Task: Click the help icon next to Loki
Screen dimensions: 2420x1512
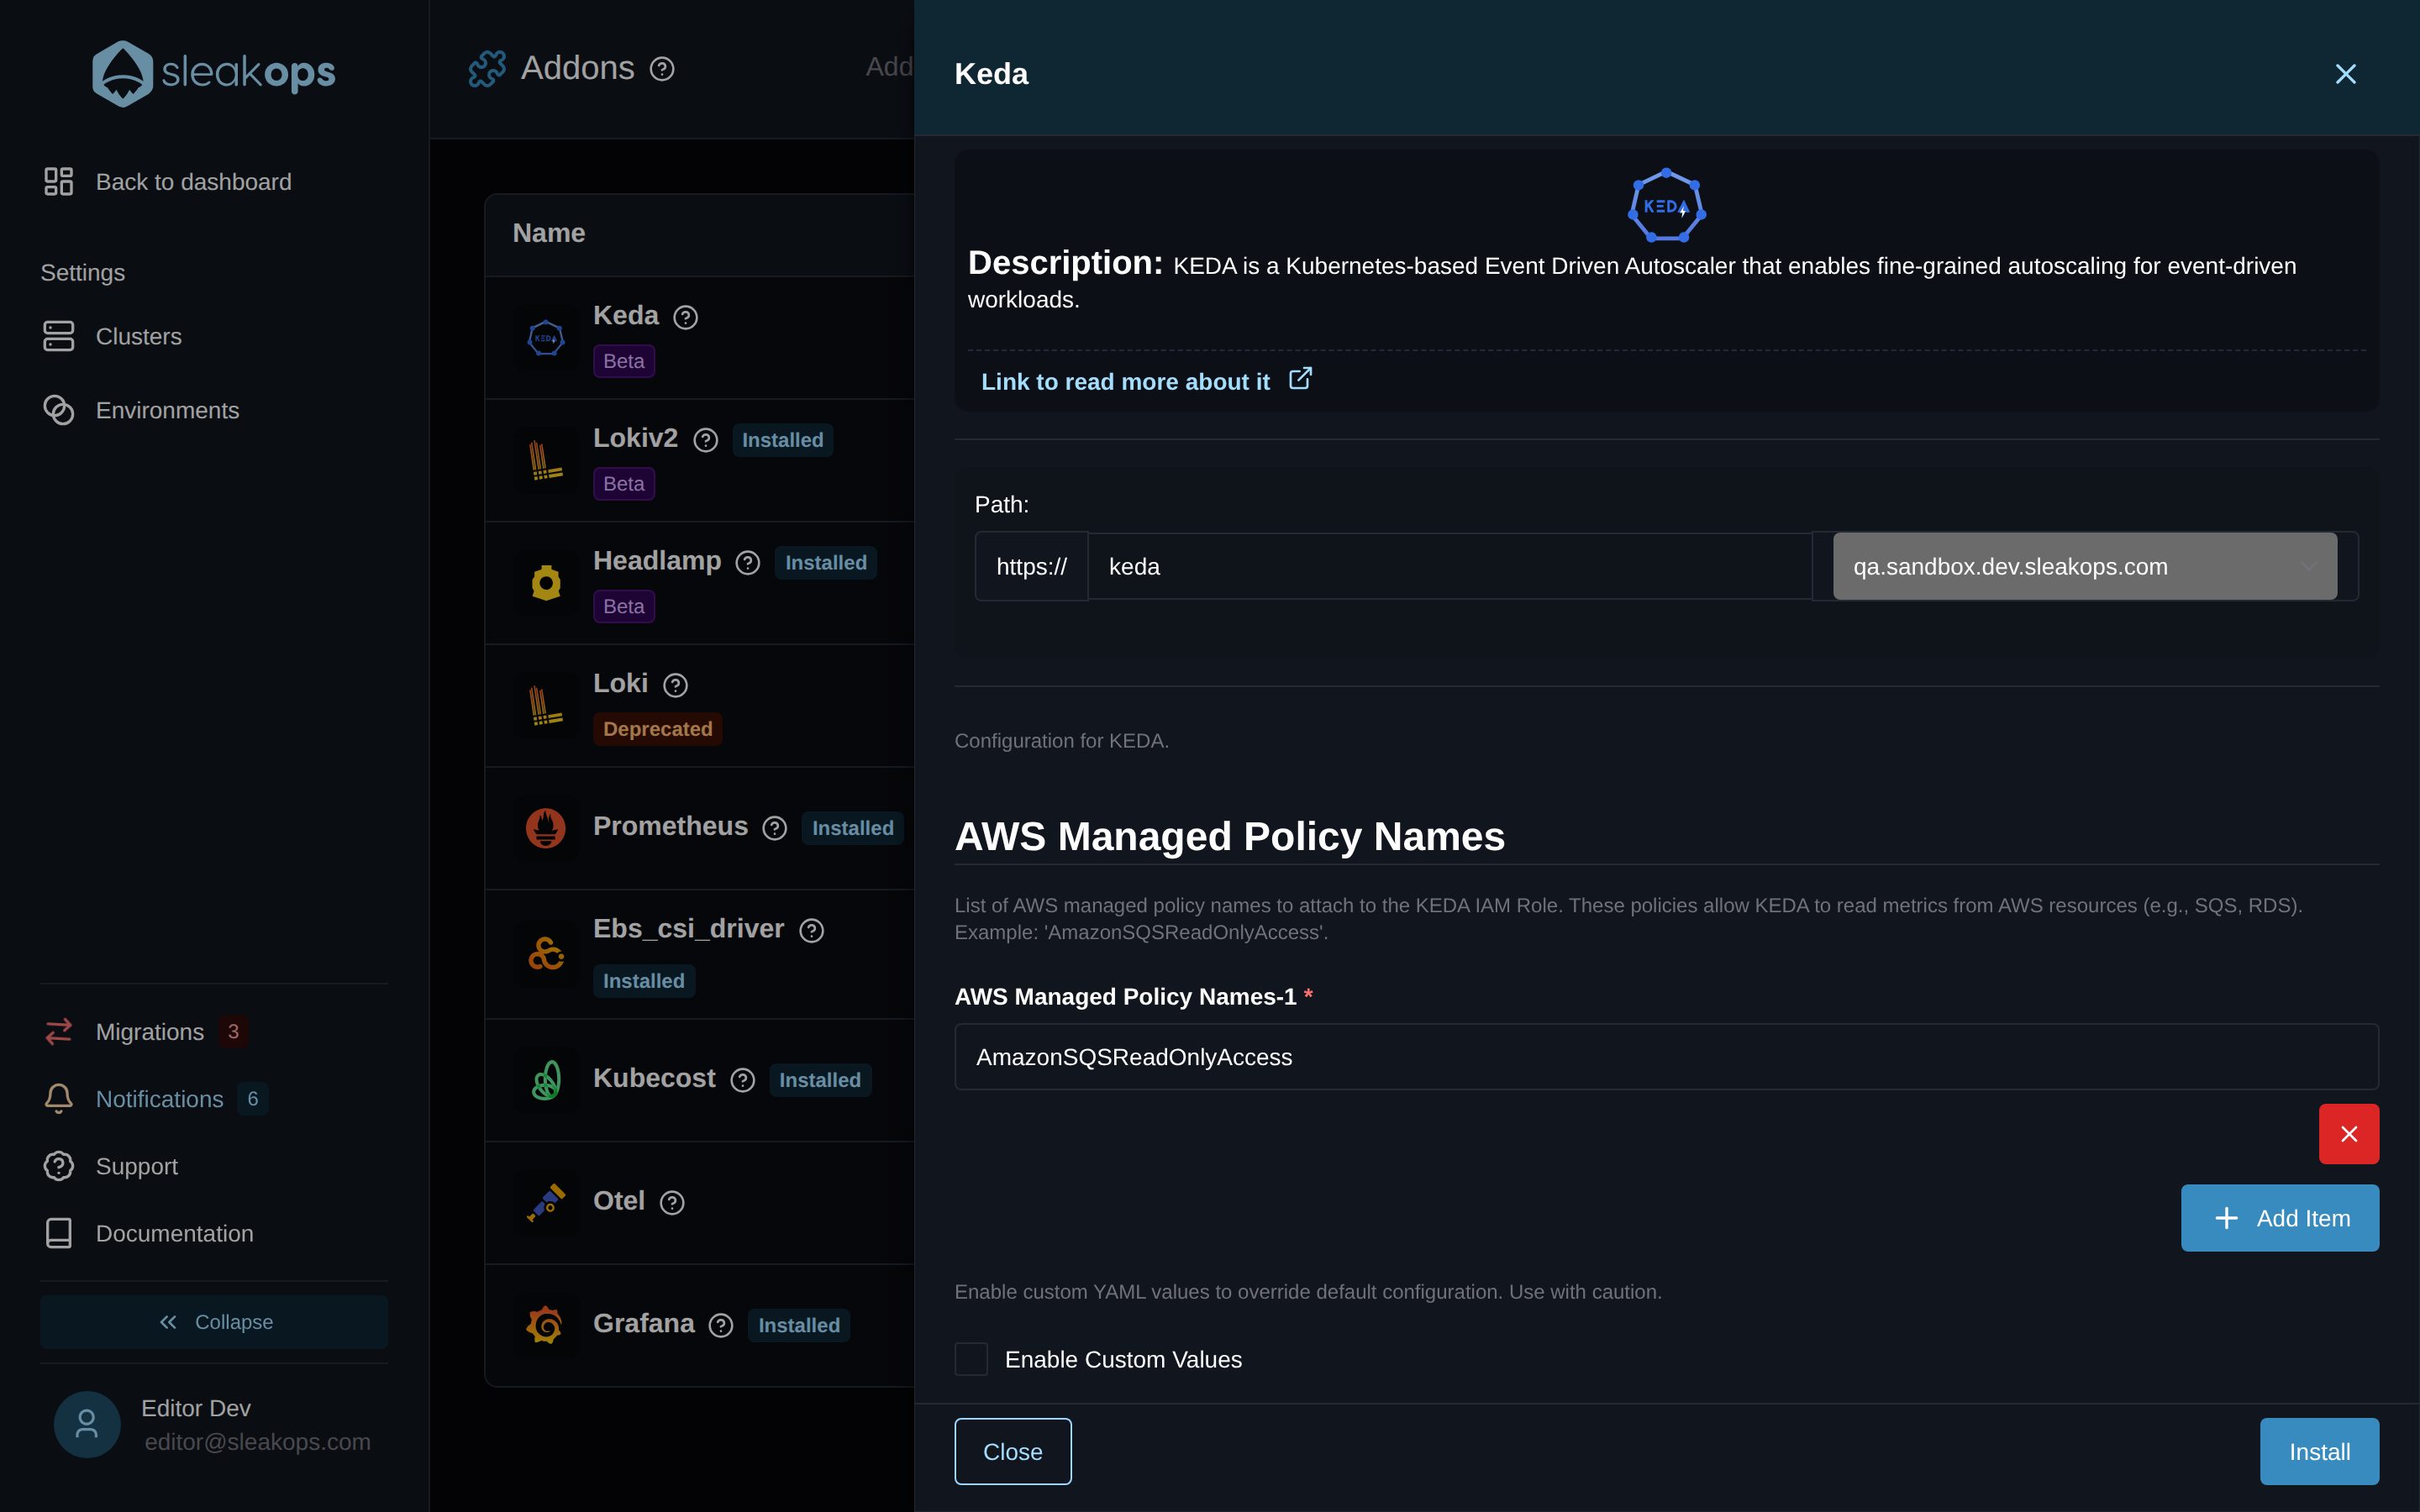Action: [676, 685]
